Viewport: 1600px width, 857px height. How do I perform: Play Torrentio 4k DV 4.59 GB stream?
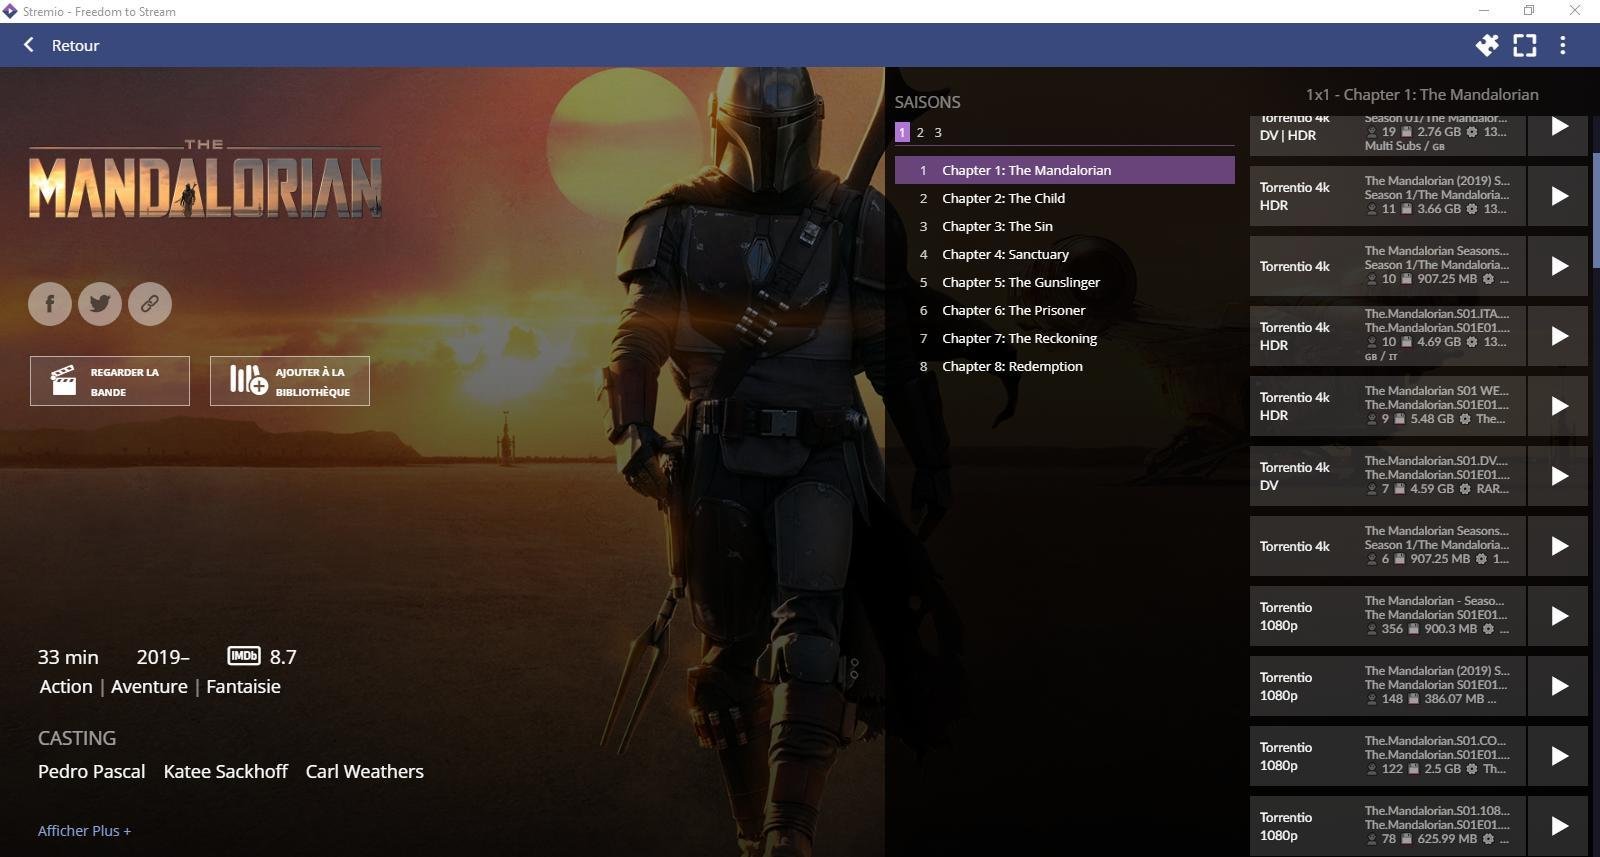click(x=1559, y=476)
